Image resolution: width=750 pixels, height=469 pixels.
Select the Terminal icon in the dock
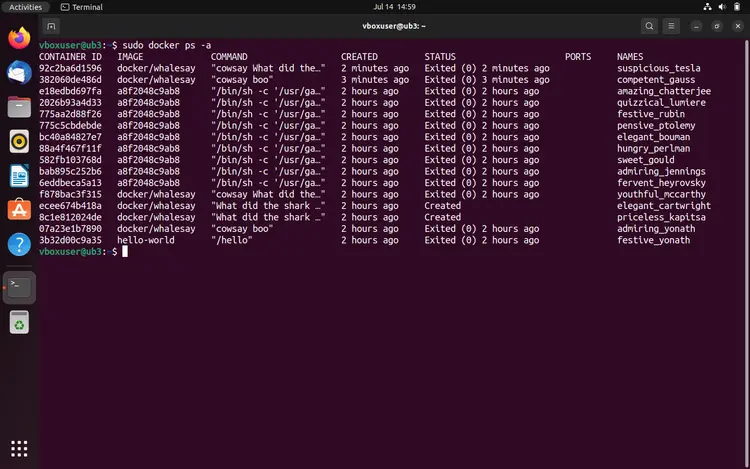coord(19,287)
